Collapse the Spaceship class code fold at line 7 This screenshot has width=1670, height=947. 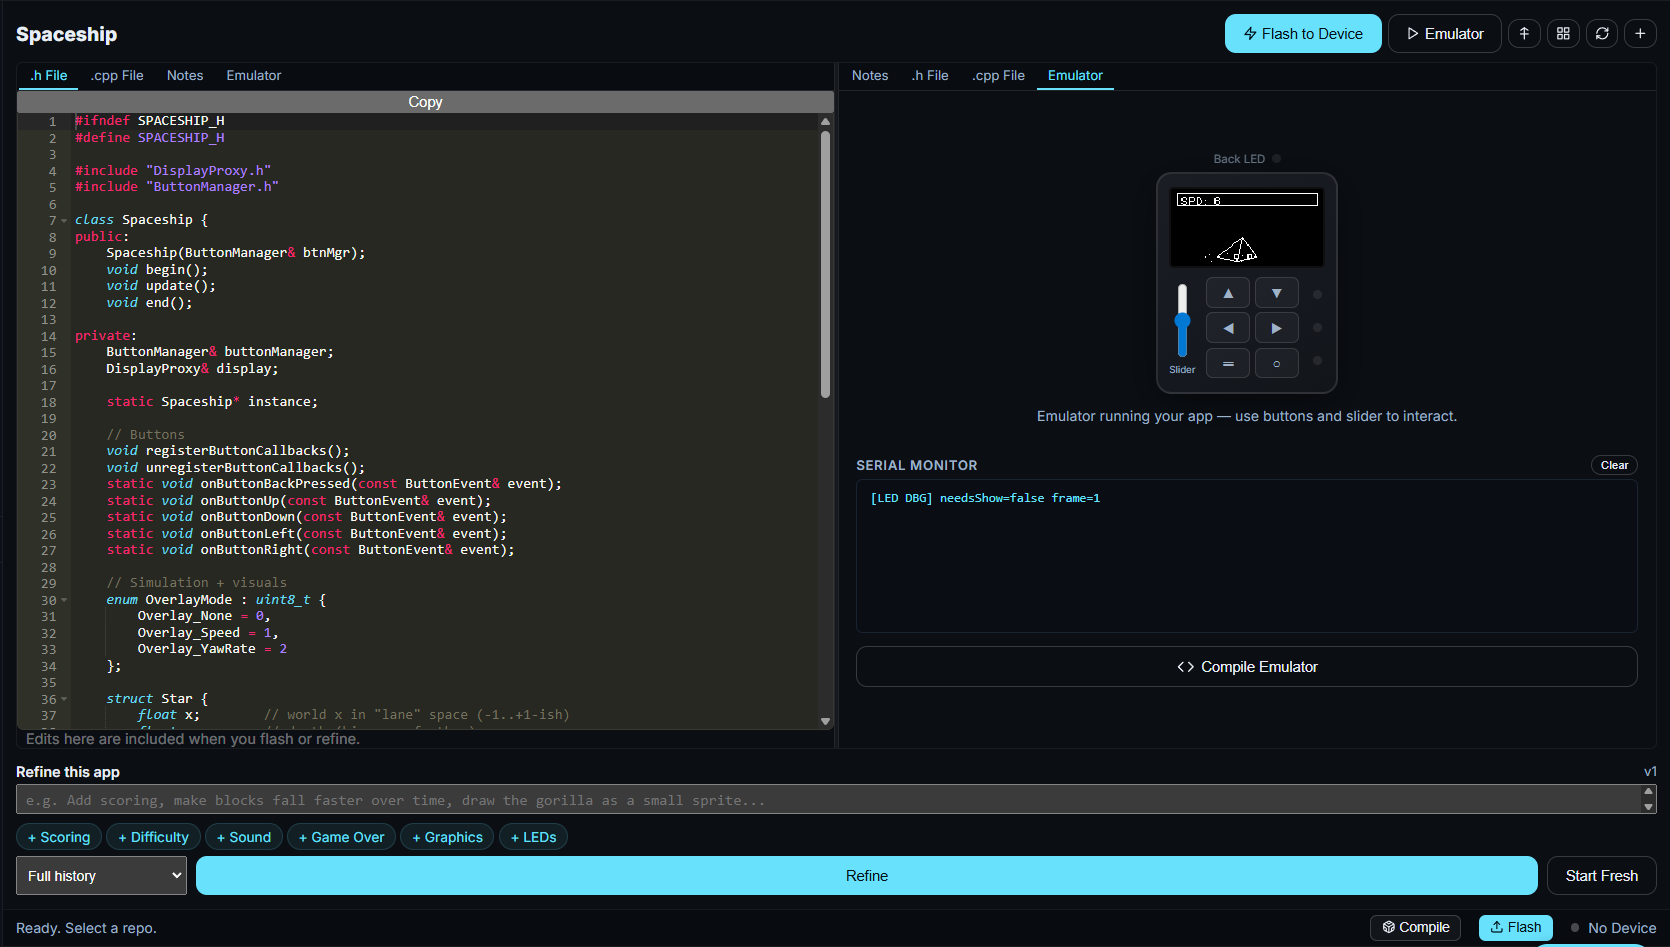(63, 219)
